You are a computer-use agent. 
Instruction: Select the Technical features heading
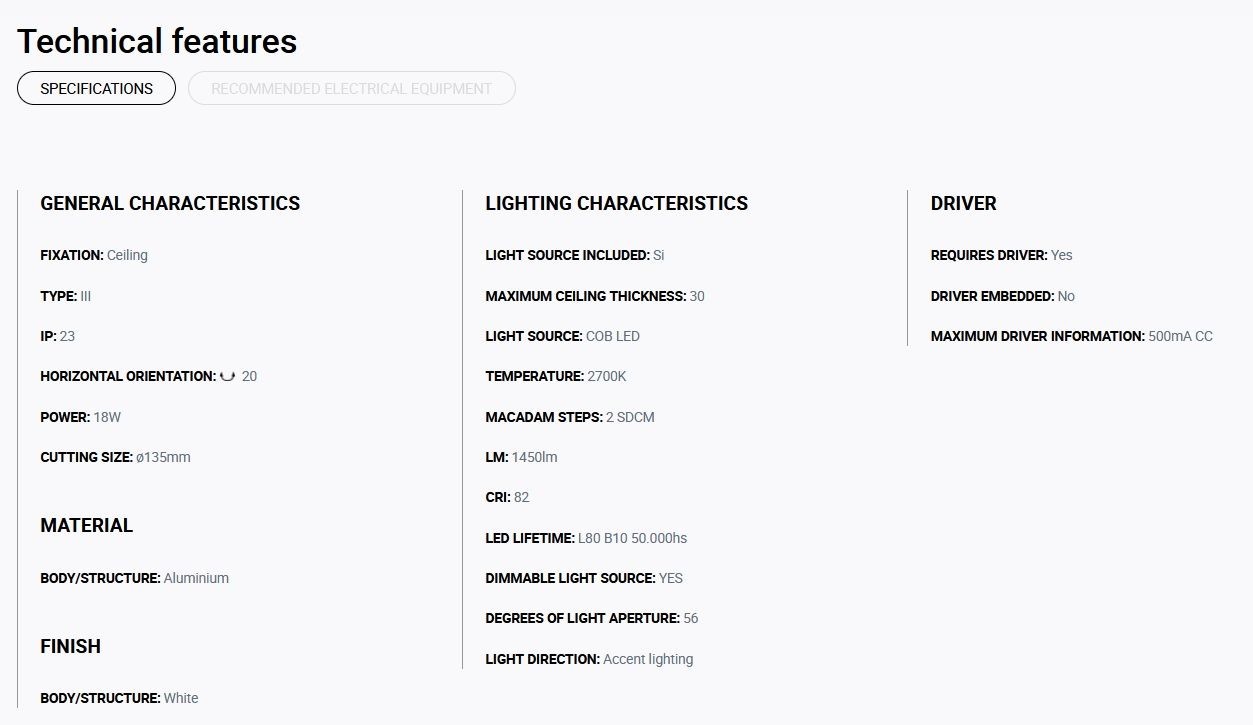coord(157,41)
